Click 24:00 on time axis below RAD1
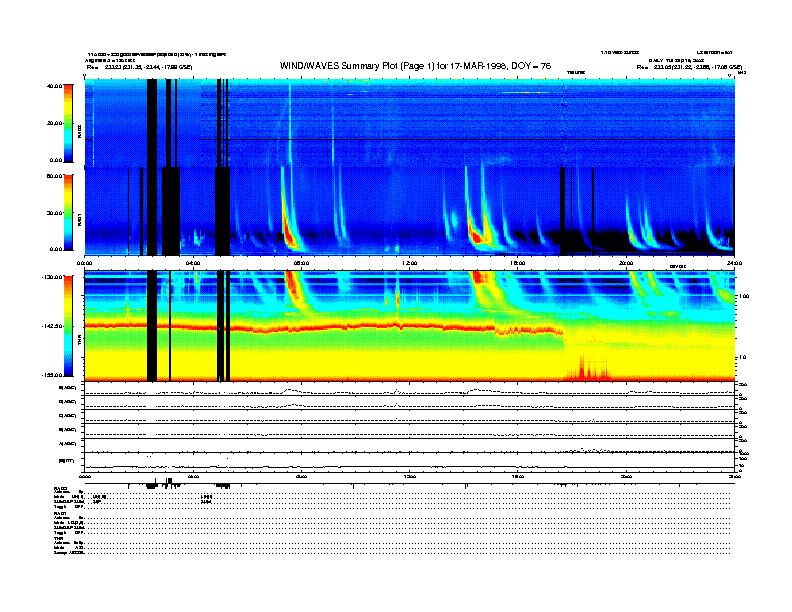The height and width of the screenshot is (612, 792). point(734,263)
